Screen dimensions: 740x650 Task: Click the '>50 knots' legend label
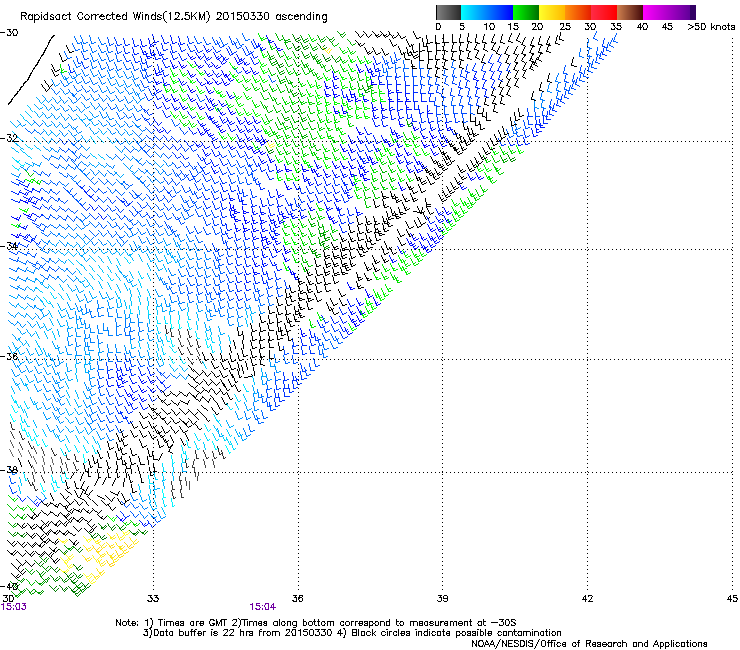(x=711, y=27)
